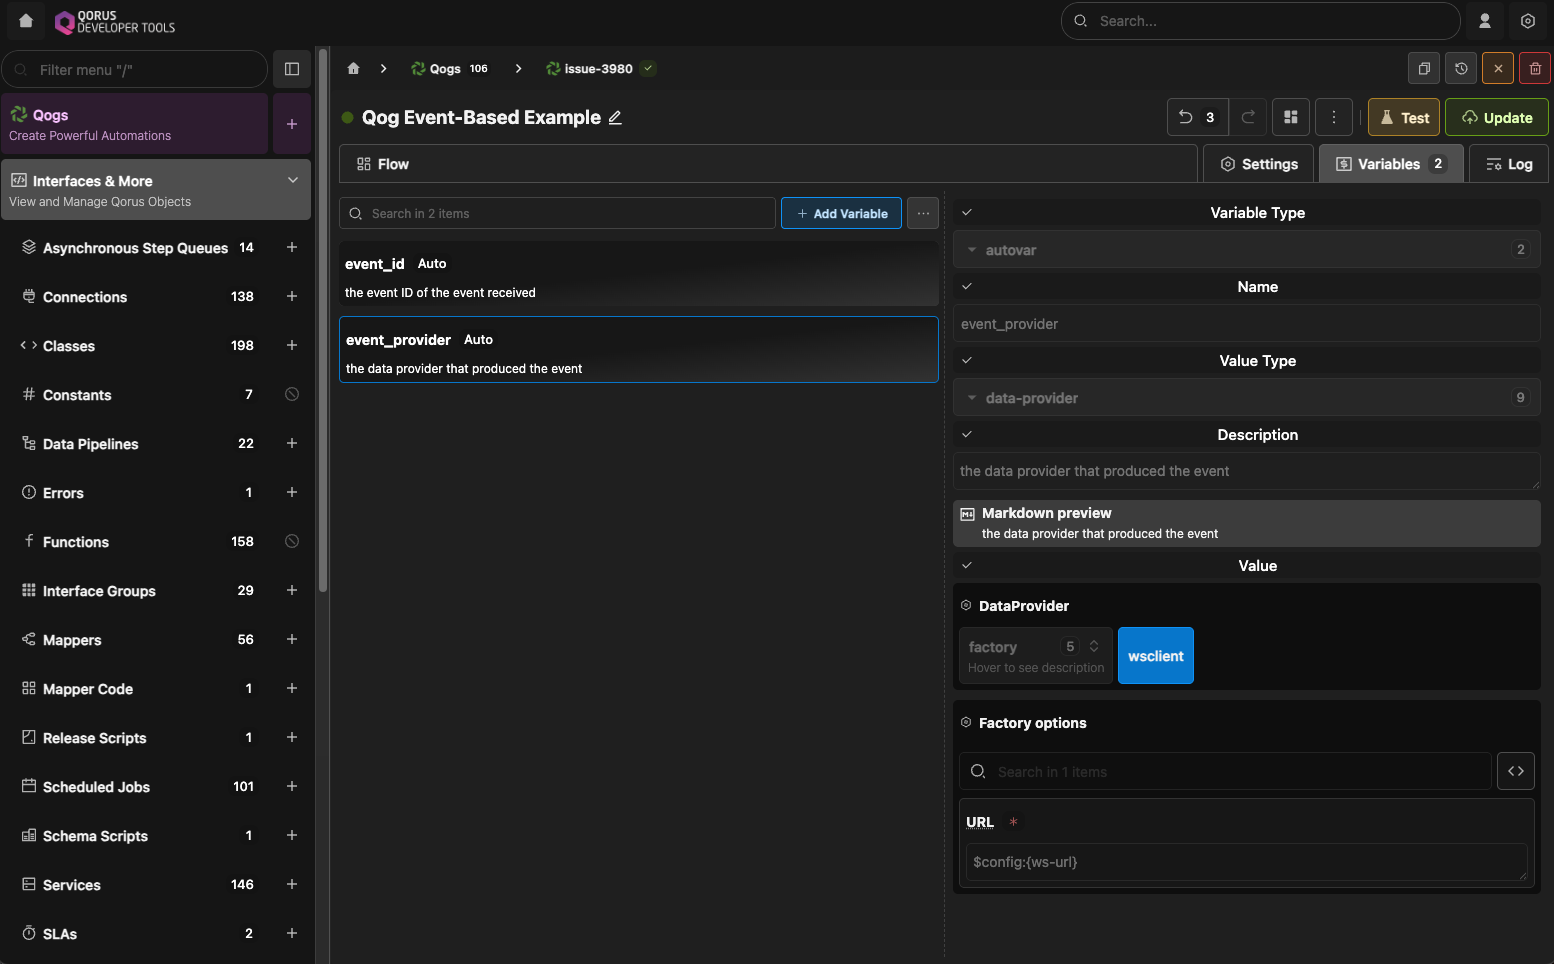This screenshot has height=964, width=1554.
Task: Collapse the Variable Type section
Action: (x=967, y=213)
